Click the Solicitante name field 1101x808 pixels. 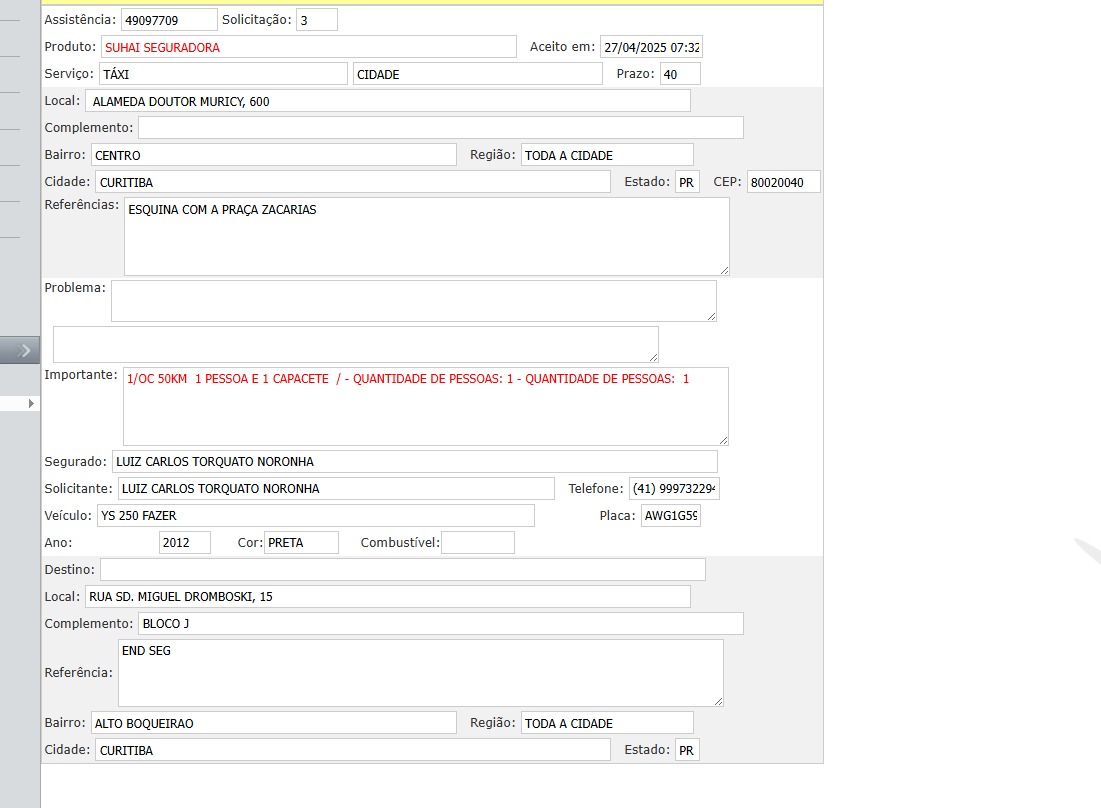point(336,489)
